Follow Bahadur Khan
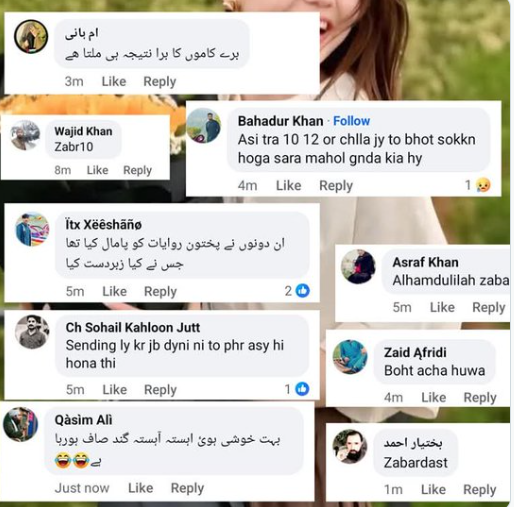 351,121
